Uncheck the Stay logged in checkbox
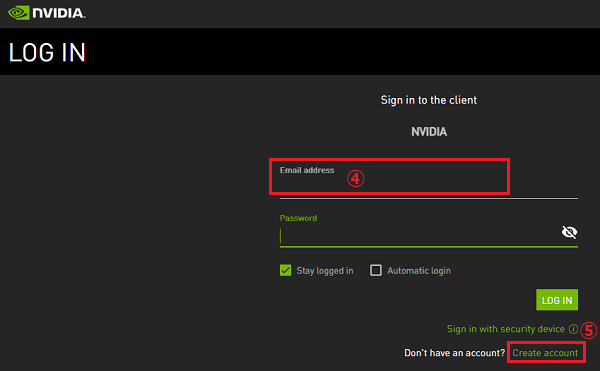 click(x=285, y=270)
